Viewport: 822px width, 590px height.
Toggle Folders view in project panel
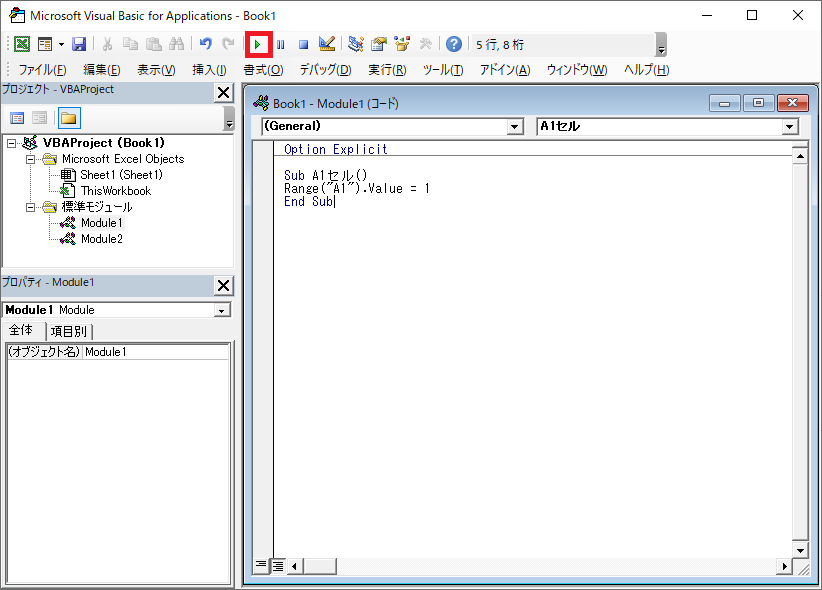(69, 118)
